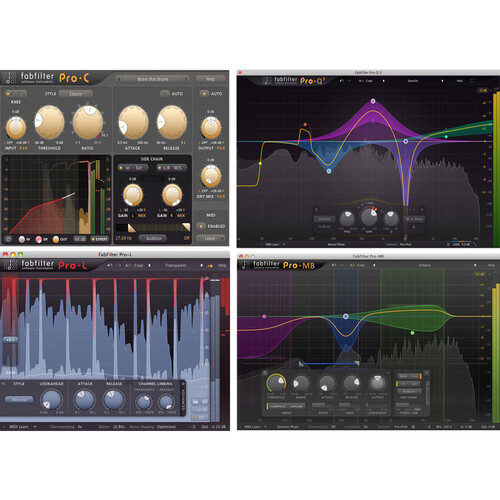The width and height of the screenshot is (500, 500).
Task: Select the red EQ band dot
Action: tap(305, 125)
